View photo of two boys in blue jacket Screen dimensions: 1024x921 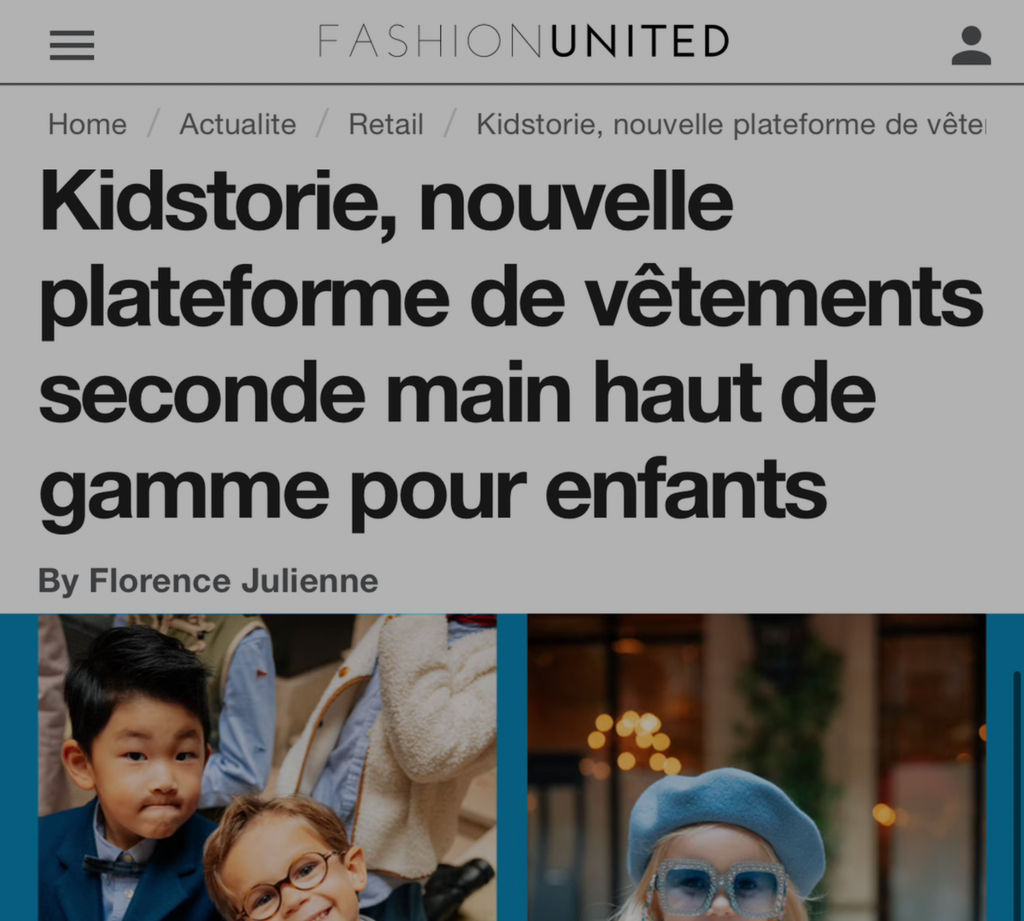(x=267, y=768)
